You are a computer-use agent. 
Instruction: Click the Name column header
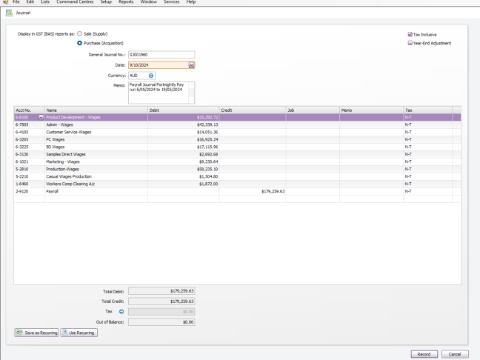(96, 110)
